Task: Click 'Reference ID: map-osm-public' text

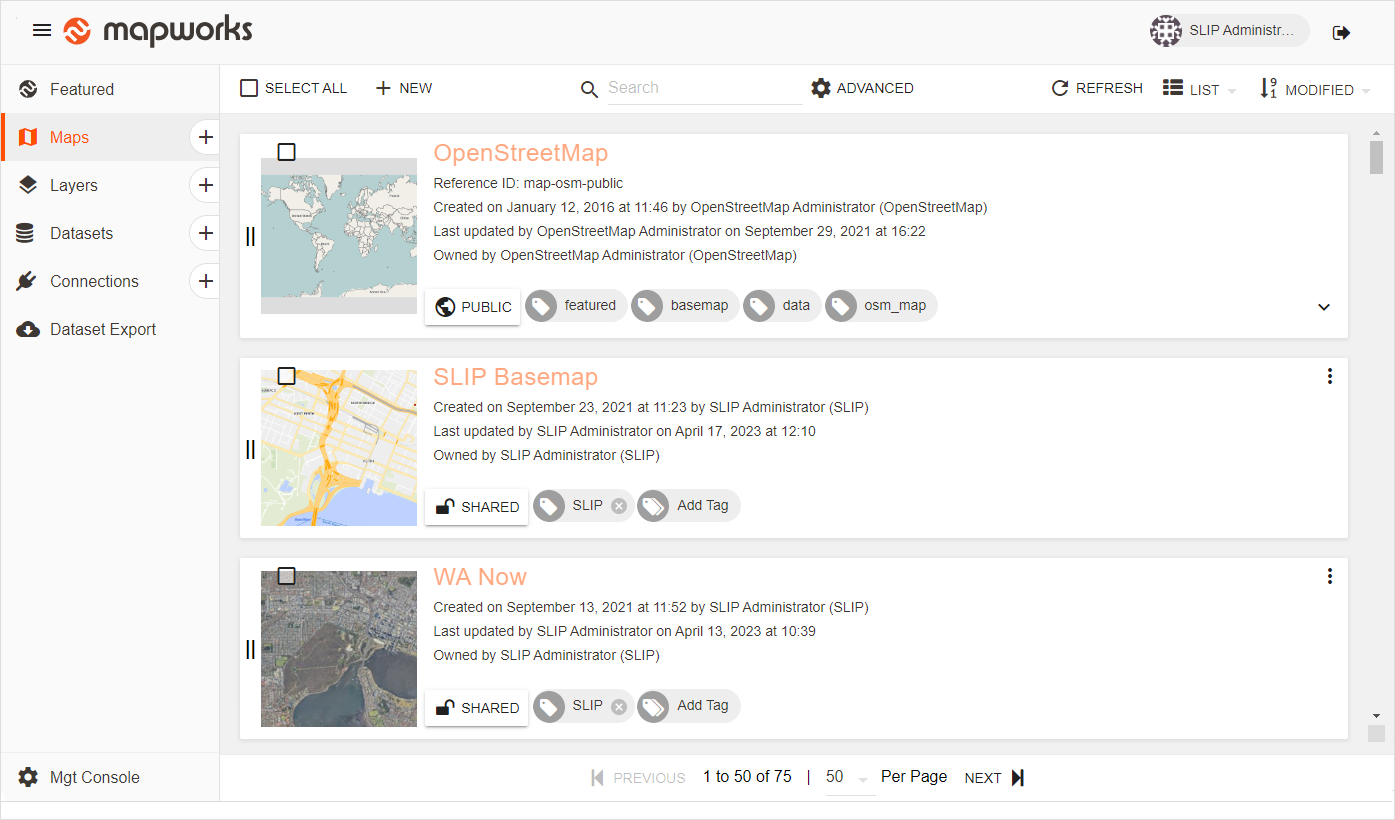Action: [x=528, y=183]
